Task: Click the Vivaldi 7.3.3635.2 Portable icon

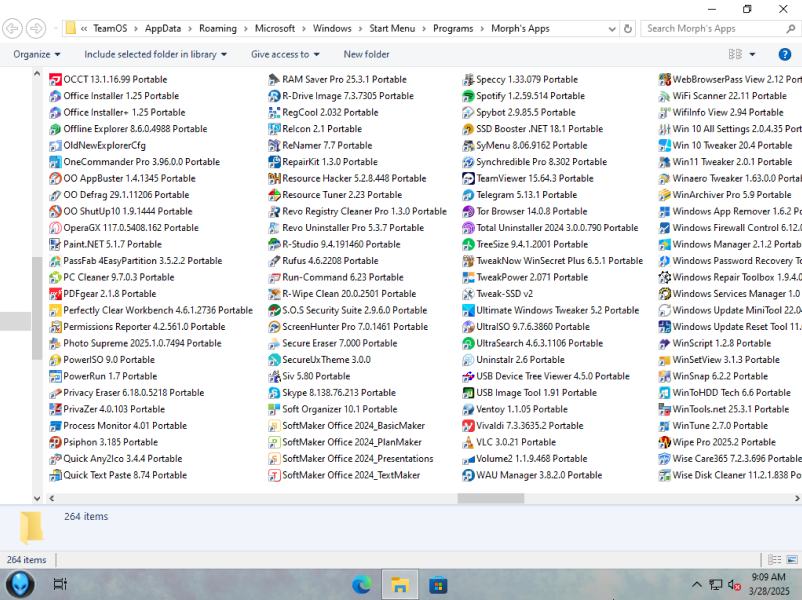Action: point(468,426)
